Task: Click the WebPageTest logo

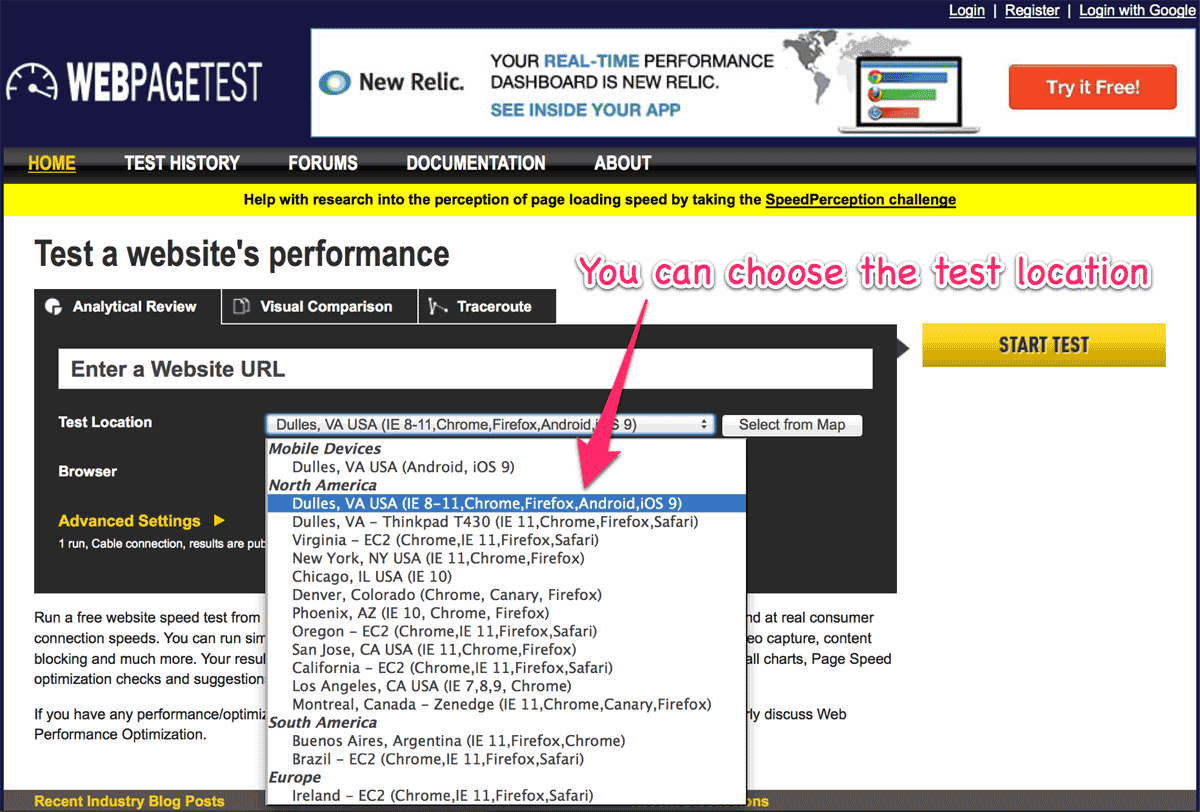Action: [x=134, y=81]
